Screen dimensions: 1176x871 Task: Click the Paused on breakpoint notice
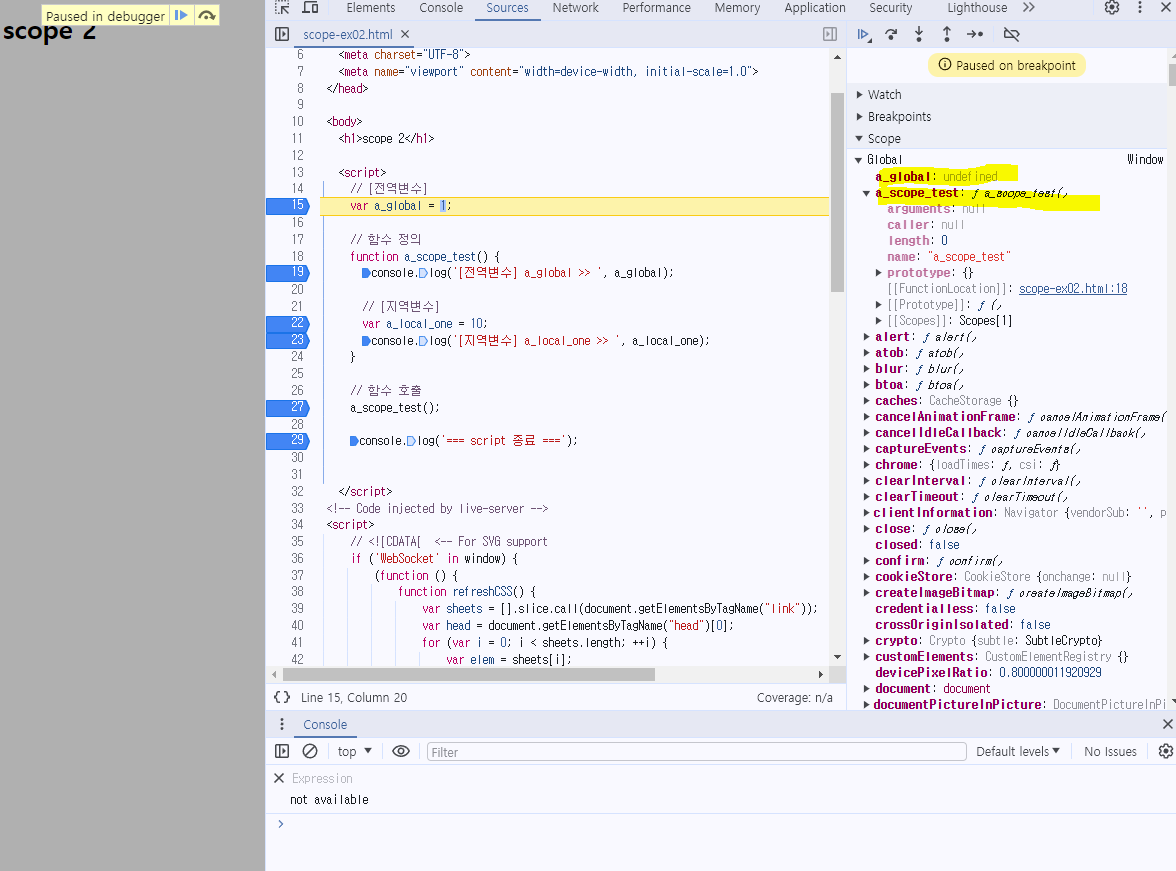click(x=1007, y=65)
